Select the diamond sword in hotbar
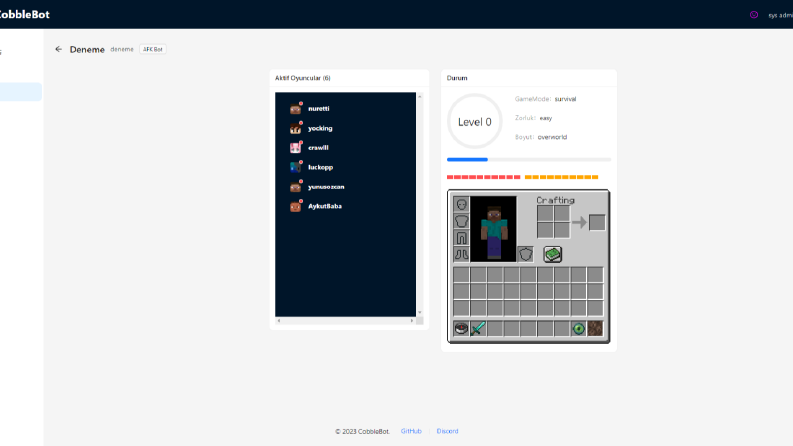 point(478,329)
